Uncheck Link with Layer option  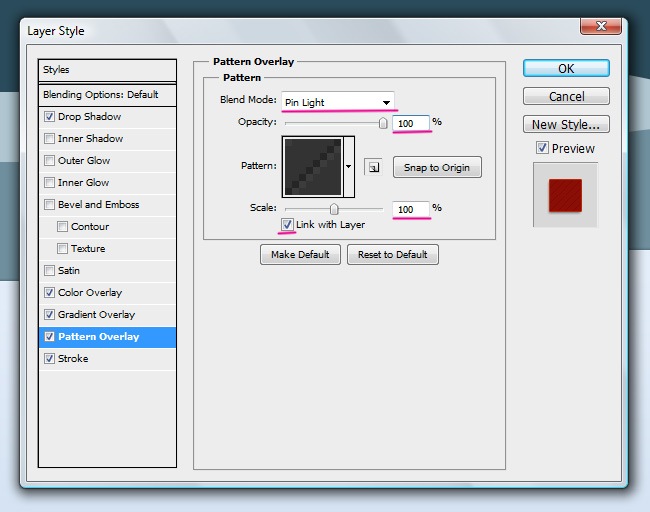pos(288,225)
